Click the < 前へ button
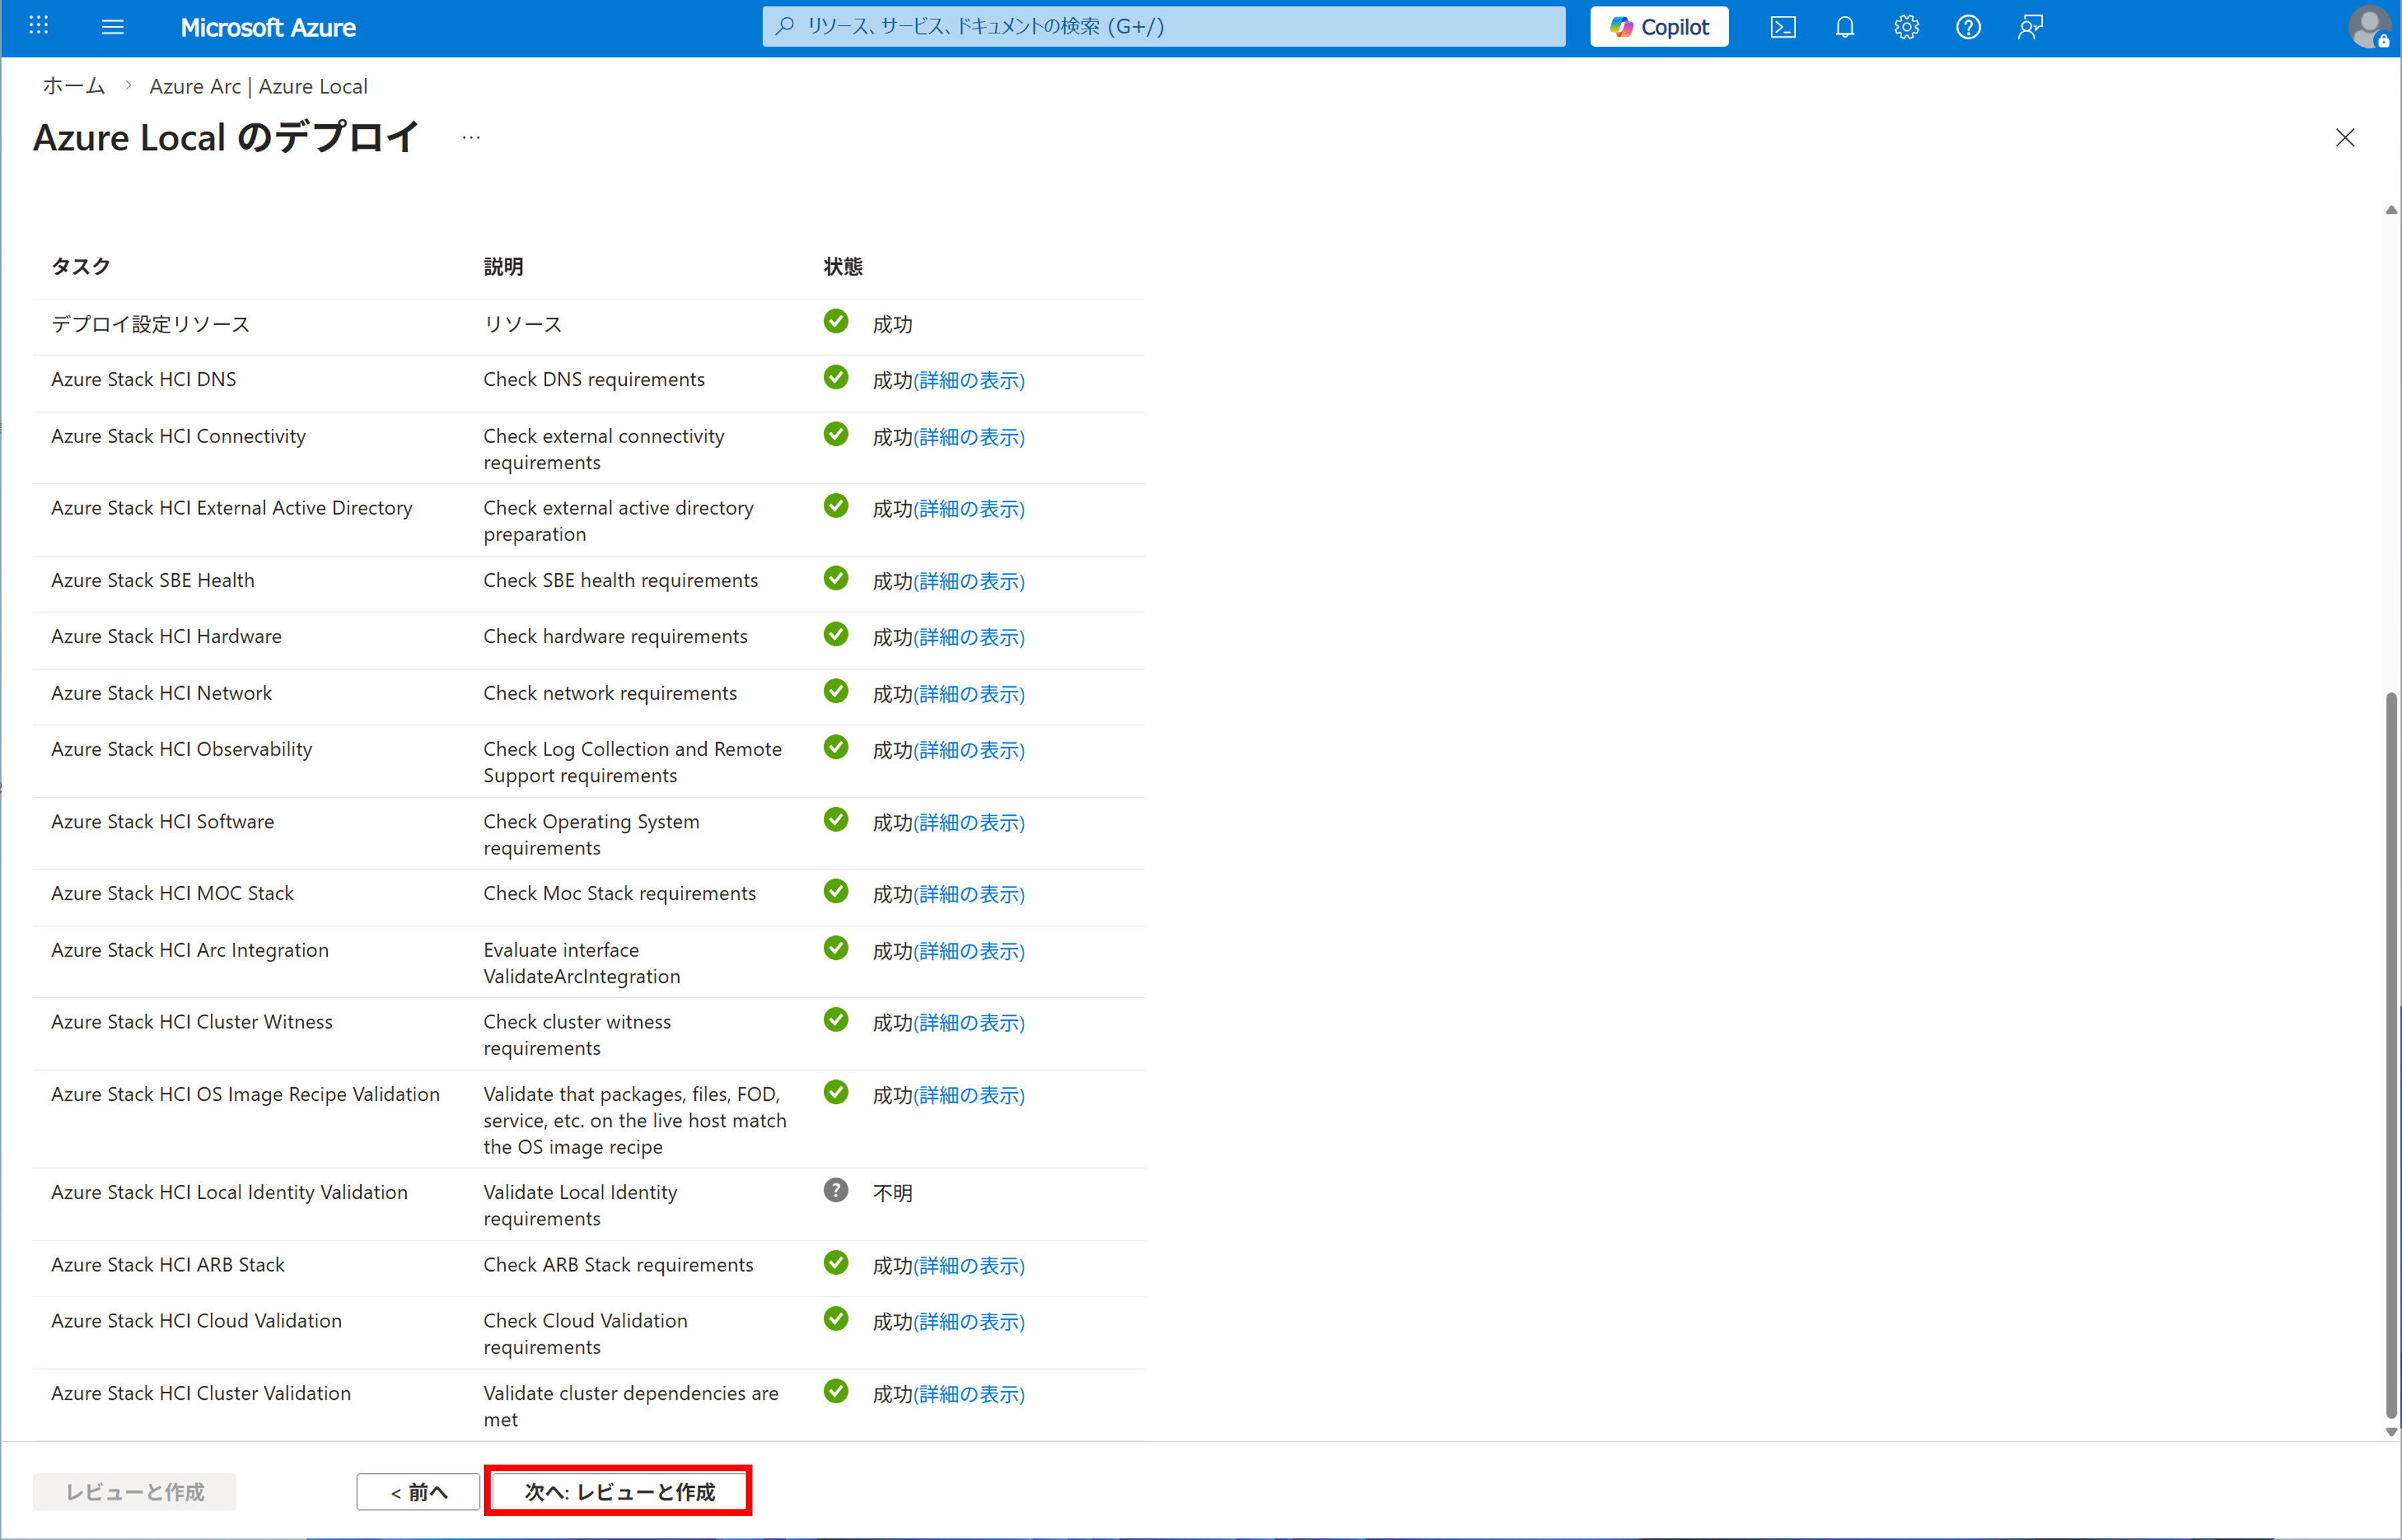 pos(418,1492)
